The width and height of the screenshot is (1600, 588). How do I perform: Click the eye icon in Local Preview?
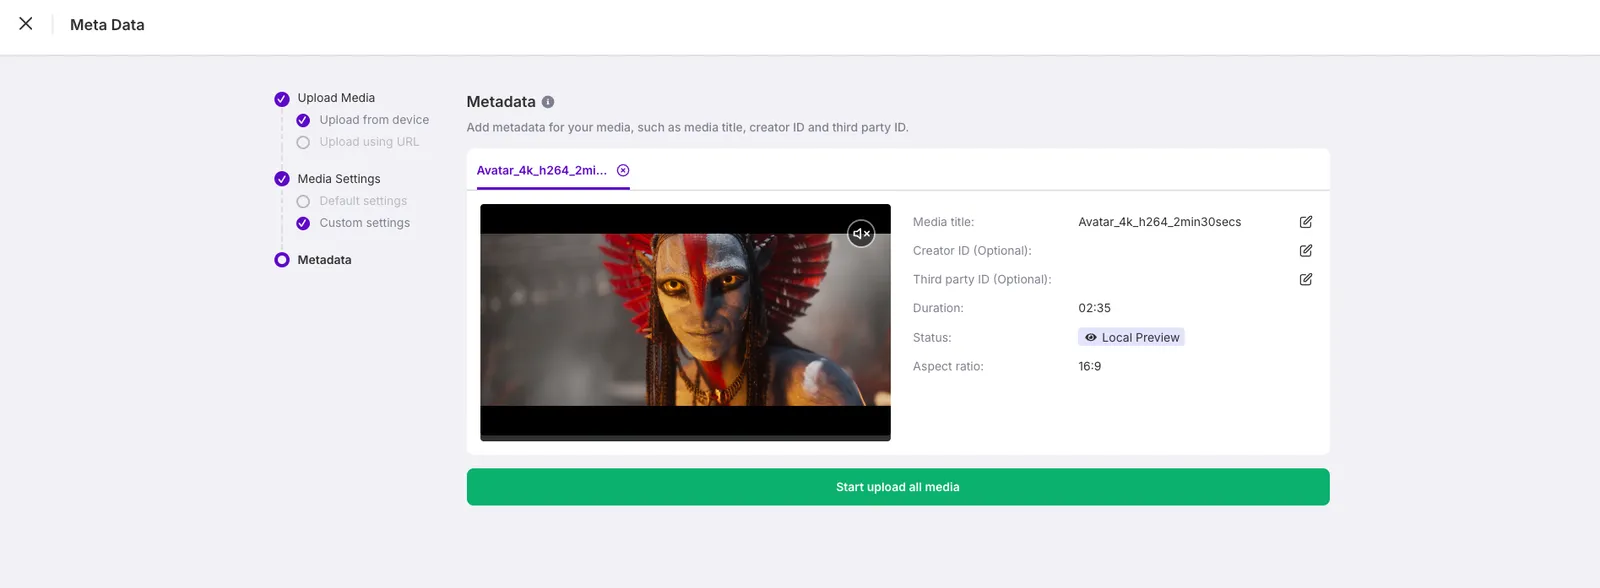click(x=1091, y=338)
